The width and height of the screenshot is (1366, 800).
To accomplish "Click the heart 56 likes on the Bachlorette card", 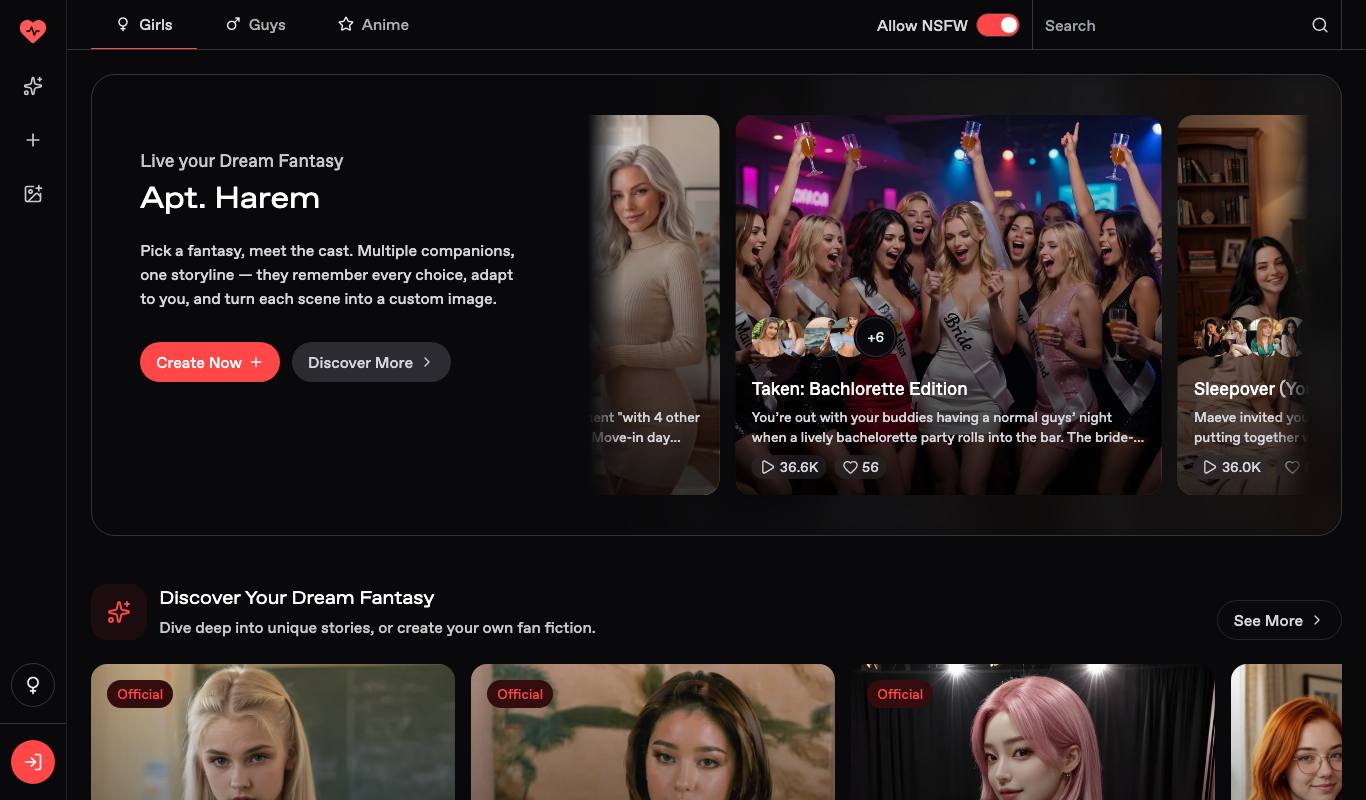I will 860,467.
